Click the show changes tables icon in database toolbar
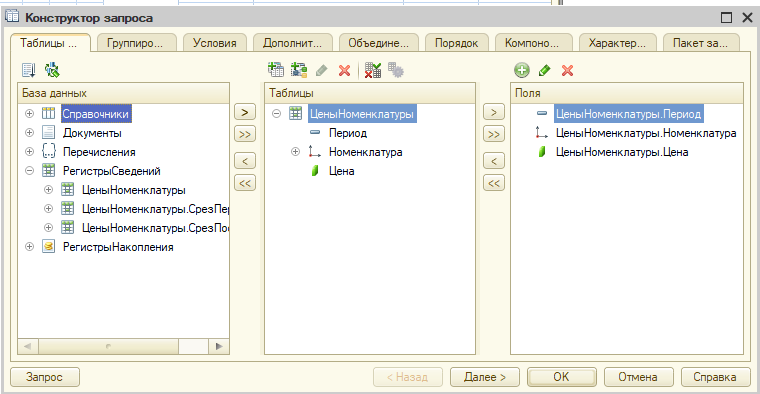760x394 pixels. tap(52, 70)
